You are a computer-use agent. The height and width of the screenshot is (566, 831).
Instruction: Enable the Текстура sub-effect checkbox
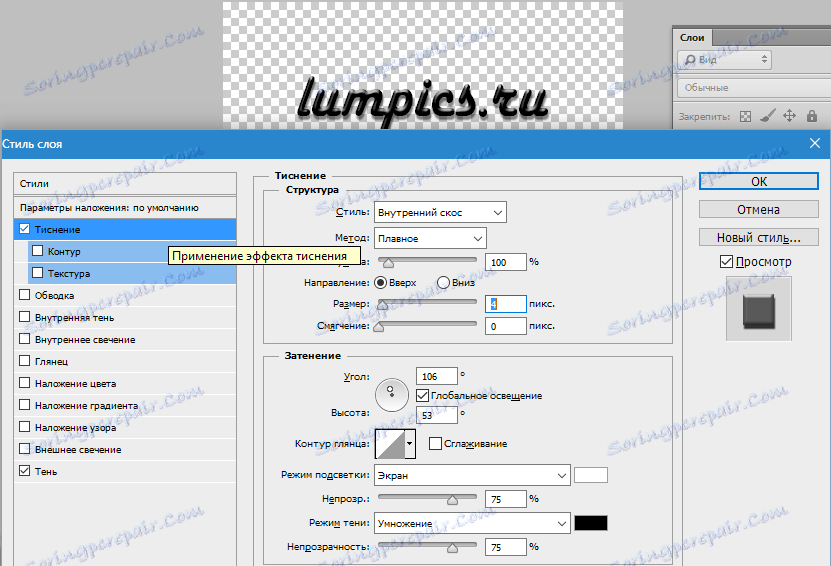tap(38, 273)
